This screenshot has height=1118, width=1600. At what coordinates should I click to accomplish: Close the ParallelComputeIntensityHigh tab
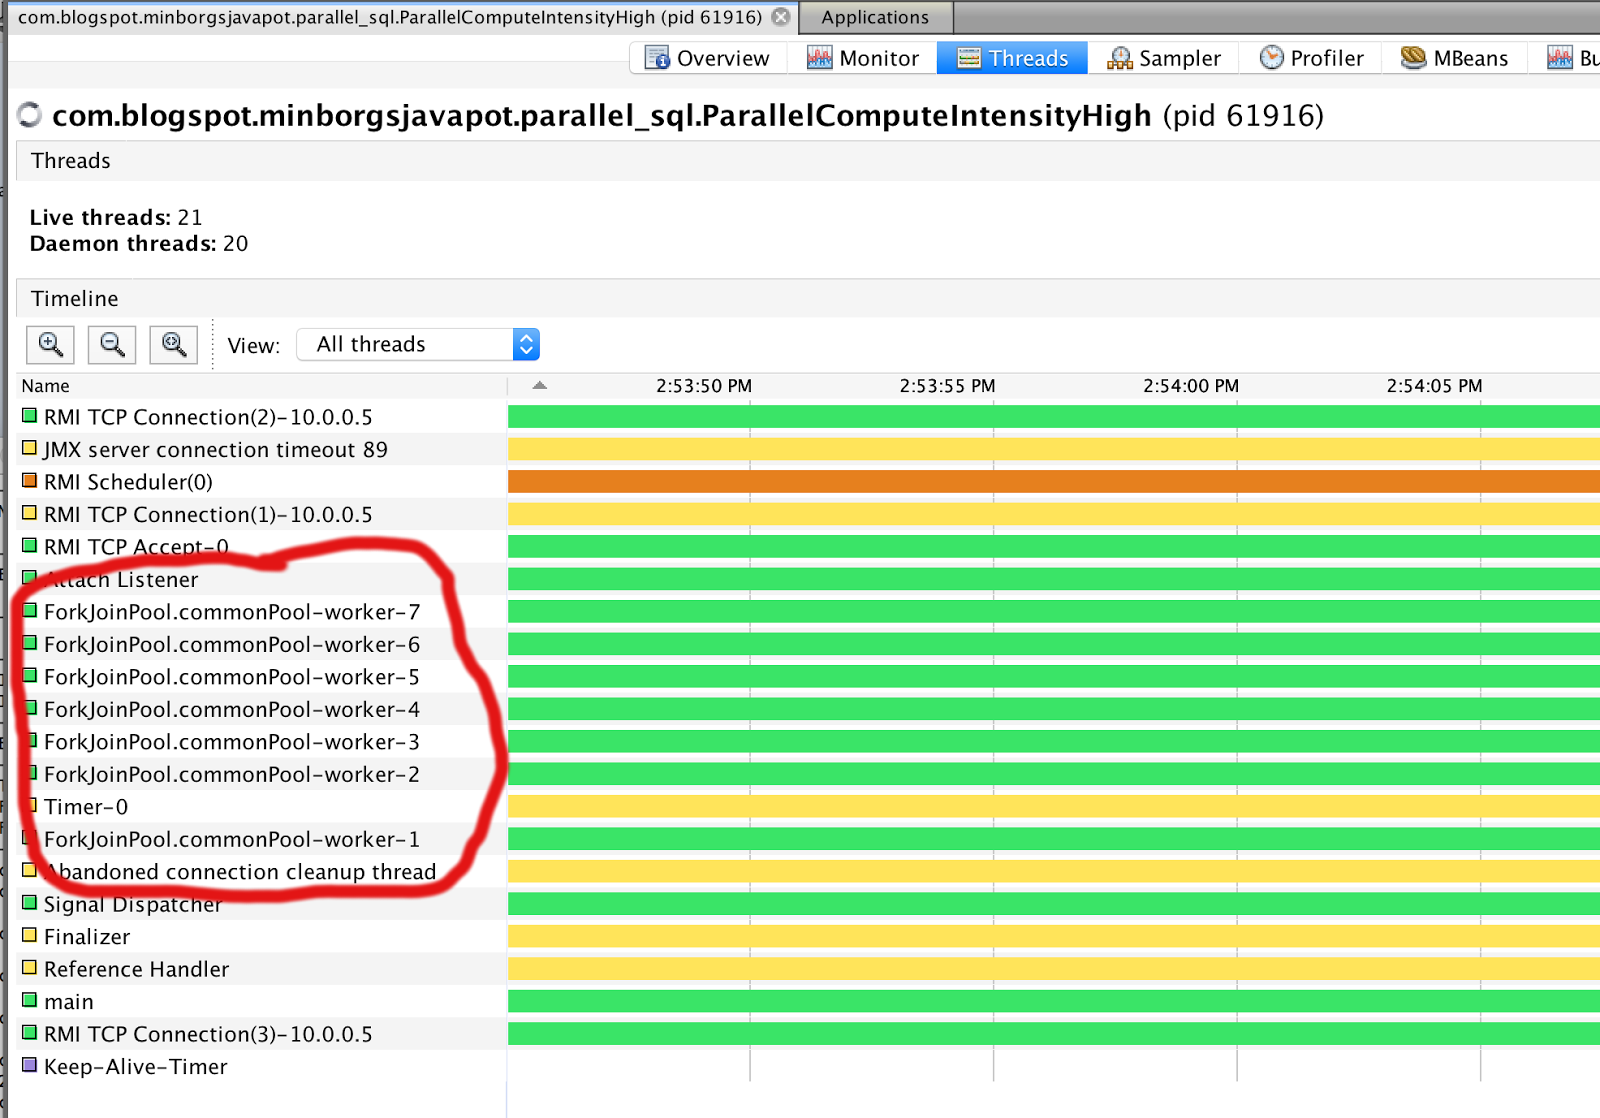(781, 17)
